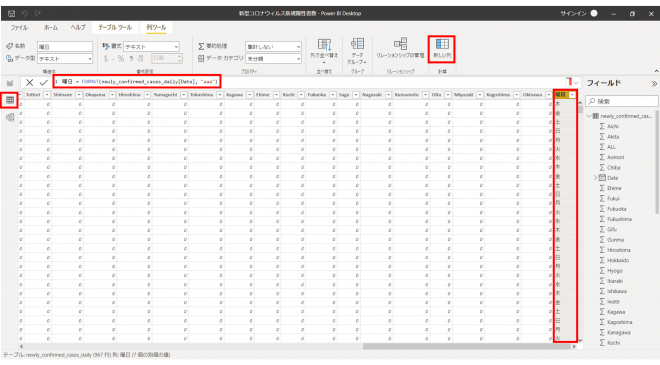Open Manage Relationships (リレーションシップの管理)

[x=400, y=49]
